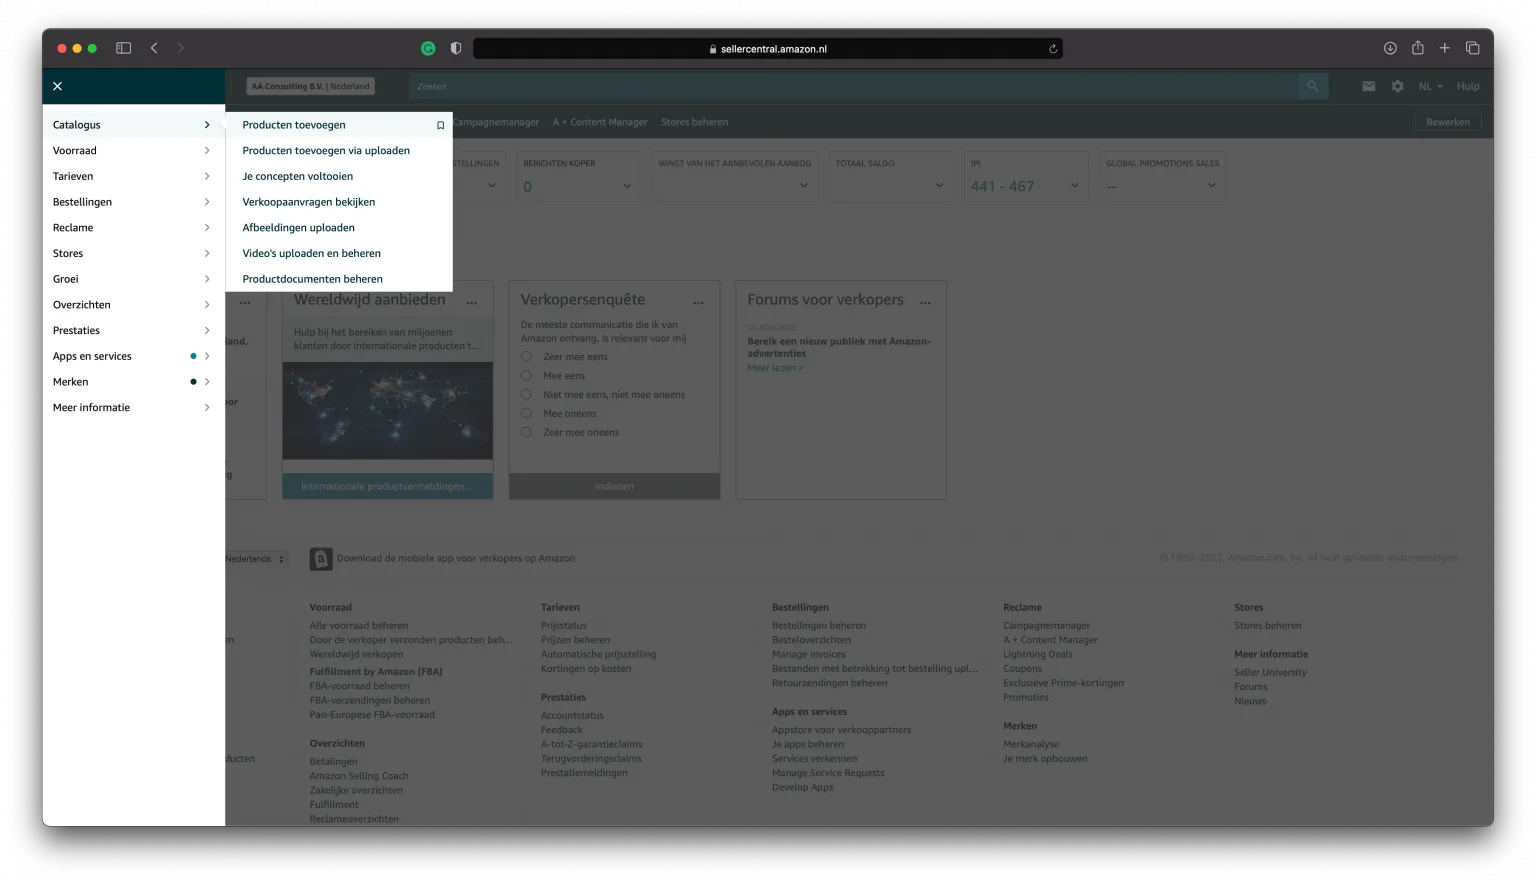Expand the Totaal Saldo card dropdown

(939, 185)
